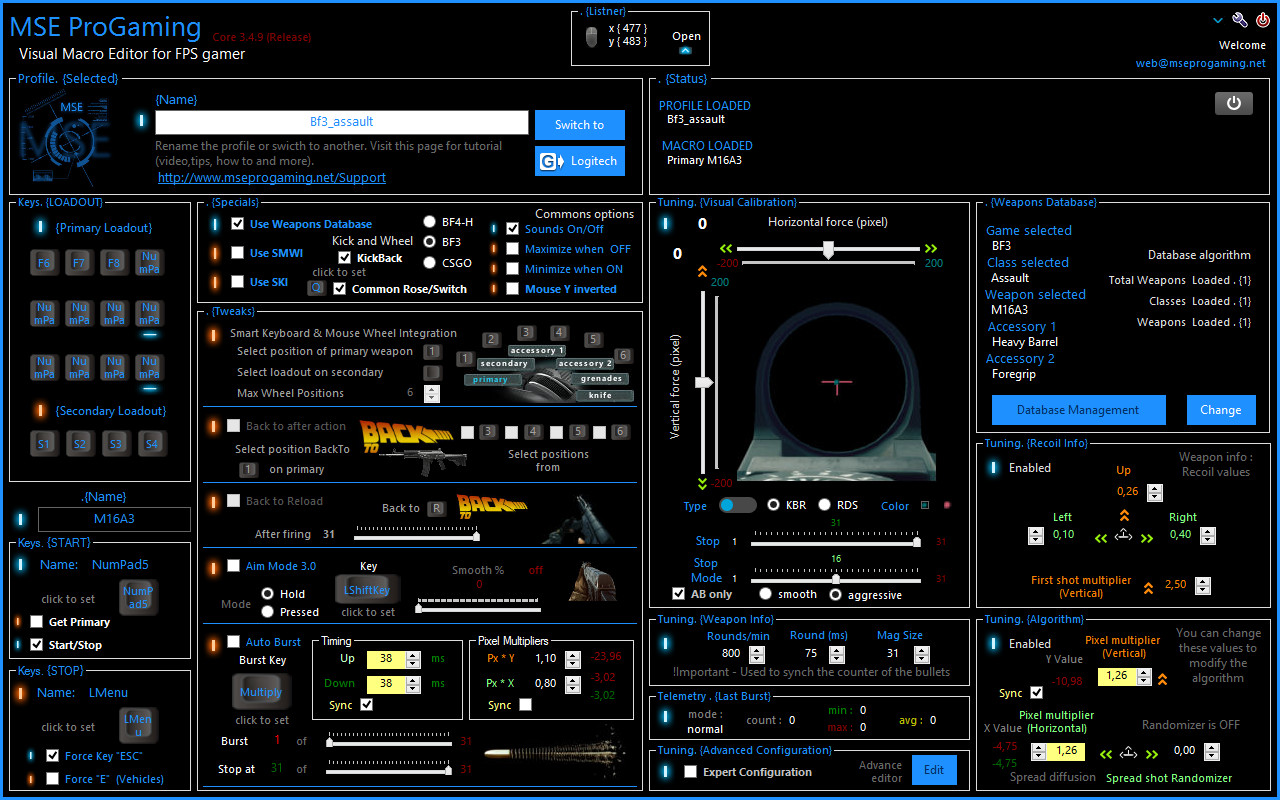
Task: Click the LShiftKey aim mode key
Action: (x=367, y=590)
